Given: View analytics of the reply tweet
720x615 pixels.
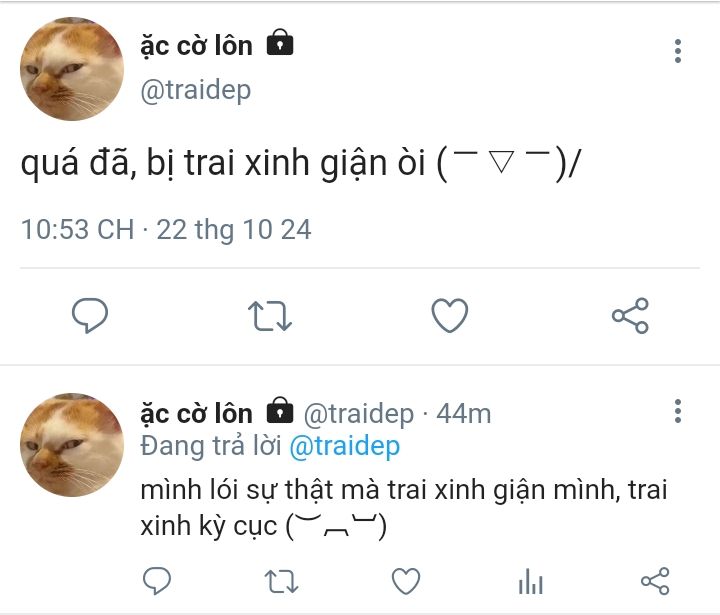Looking at the screenshot, I should [530, 581].
